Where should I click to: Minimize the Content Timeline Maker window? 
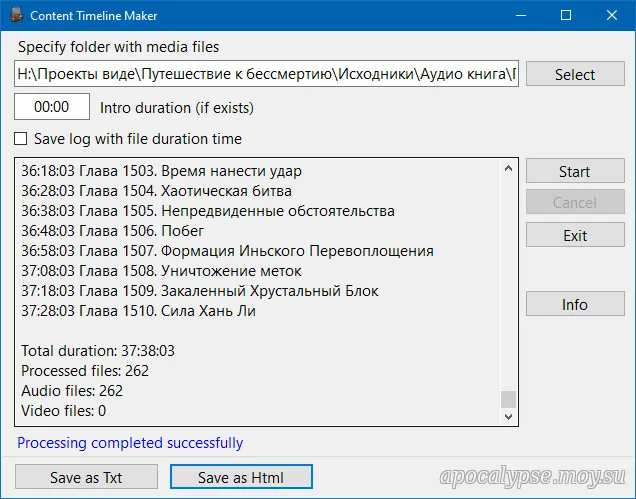point(518,16)
